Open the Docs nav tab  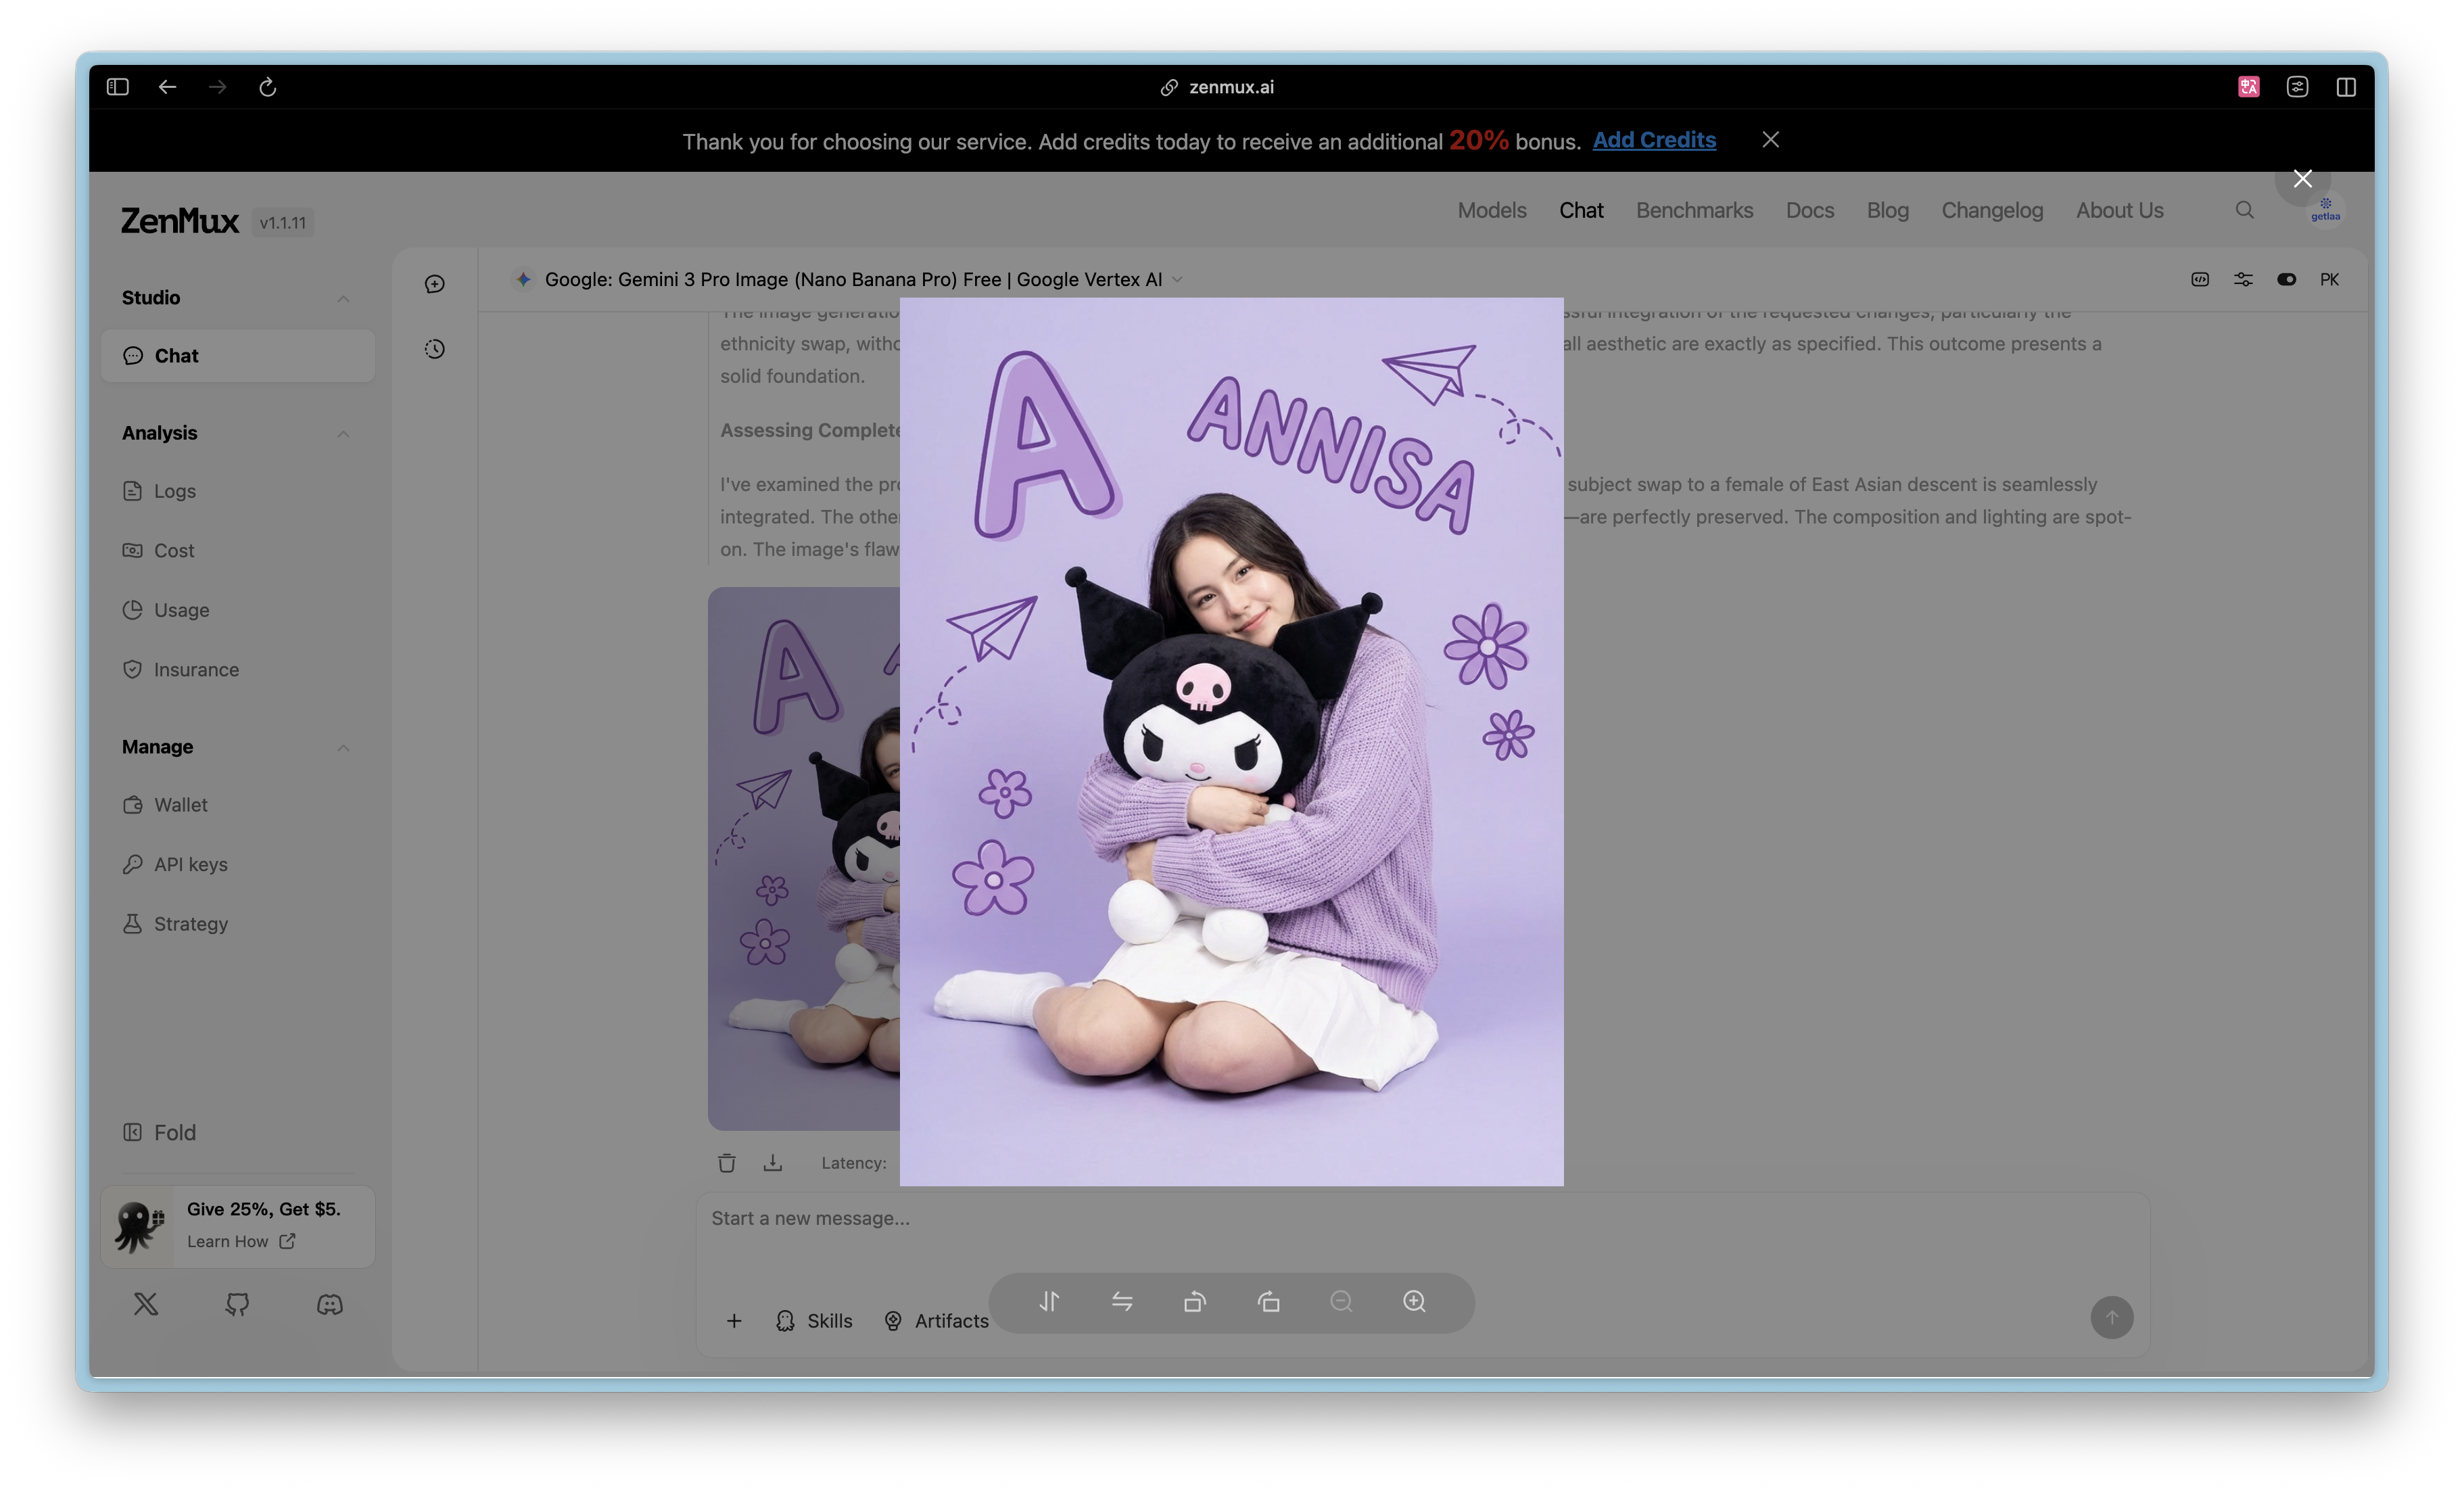tap(1809, 210)
